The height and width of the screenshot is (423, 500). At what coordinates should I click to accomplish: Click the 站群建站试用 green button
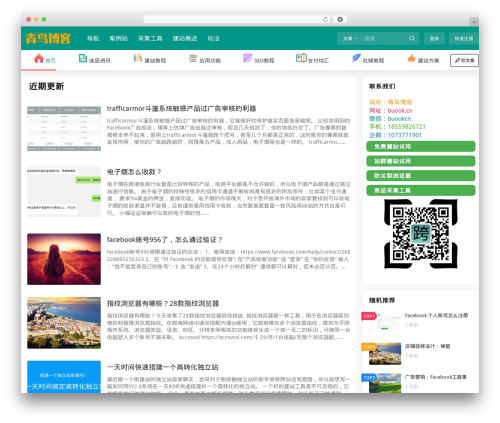pyautogui.click(x=421, y=161)
